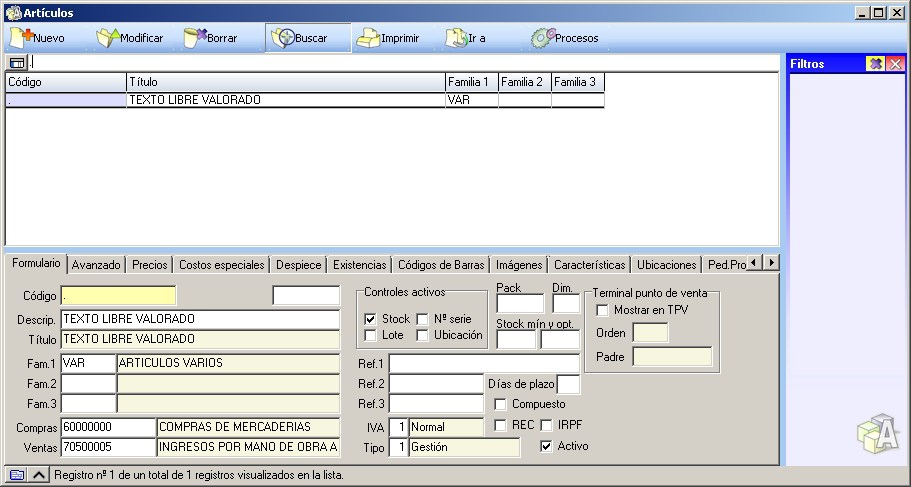
Task: Sort by the Código column header
Action: point(66,82)
